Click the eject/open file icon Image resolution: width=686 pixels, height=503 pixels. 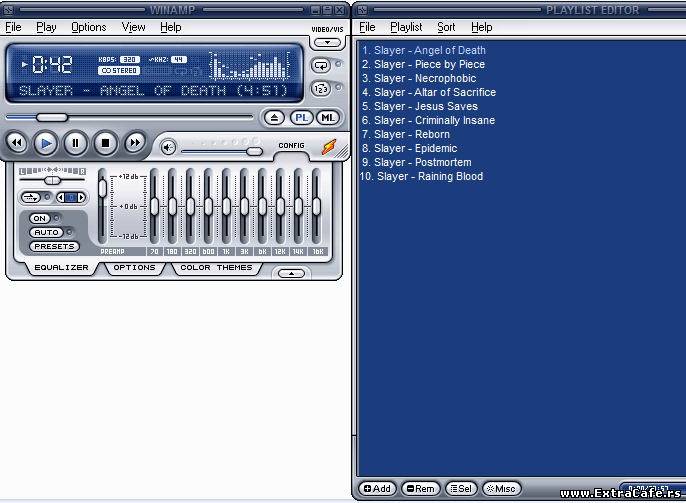click(x=276, y=118)
